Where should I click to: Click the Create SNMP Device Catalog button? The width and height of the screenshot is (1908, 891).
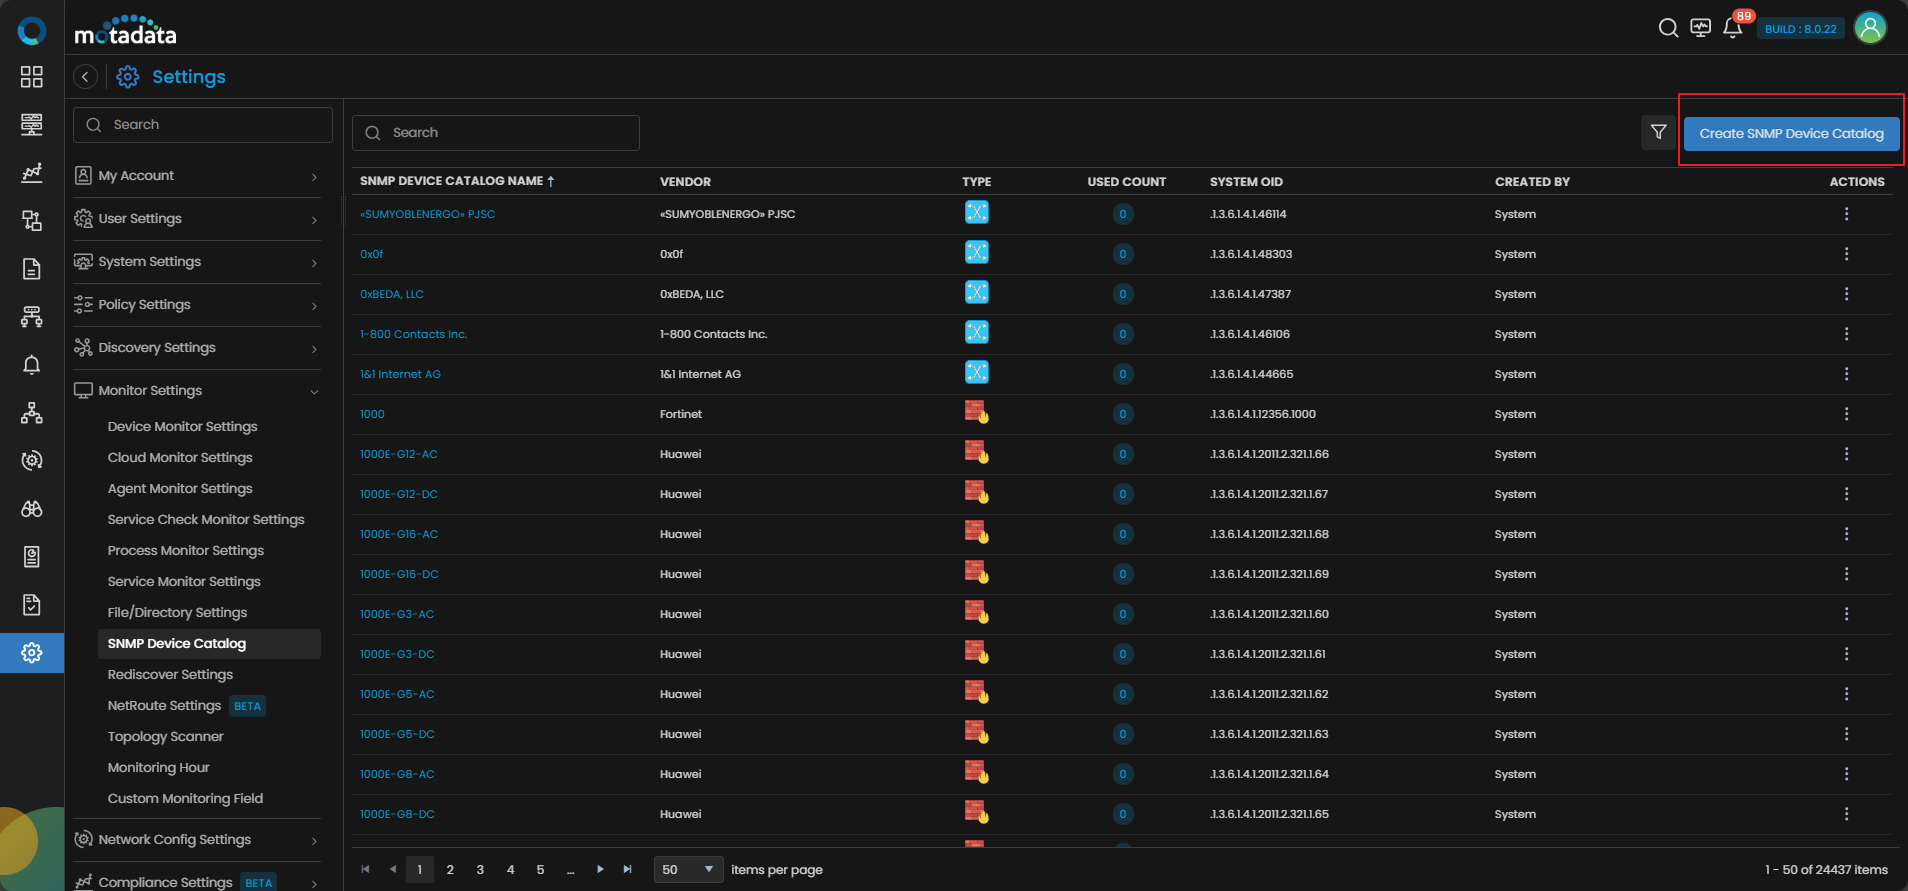coord(1791,133)
